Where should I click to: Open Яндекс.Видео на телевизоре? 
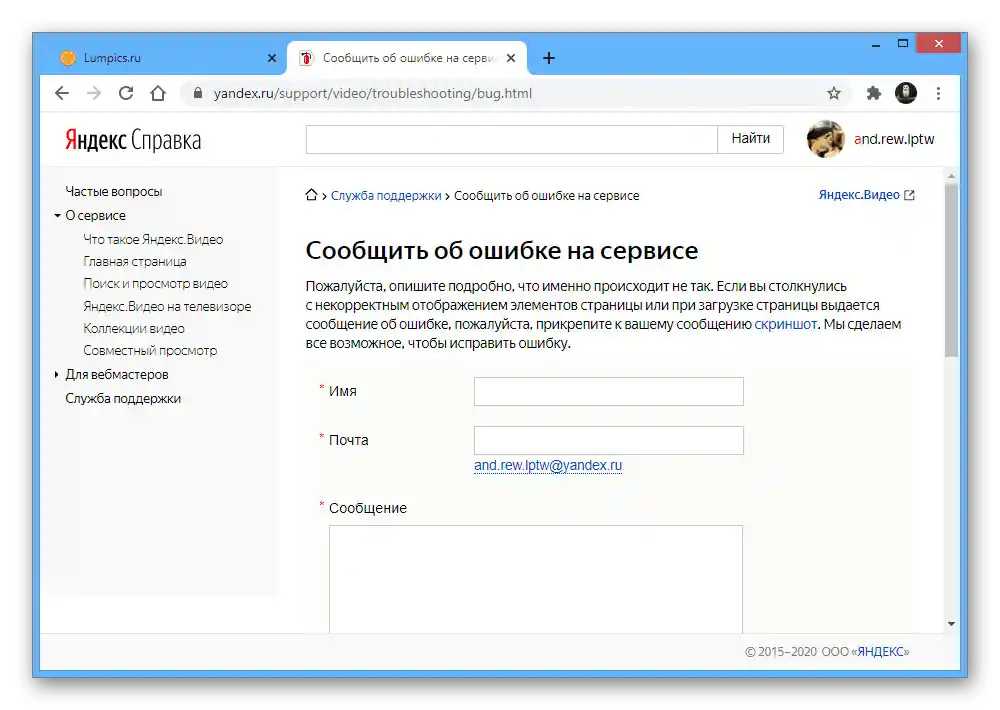tap(167, 306)
